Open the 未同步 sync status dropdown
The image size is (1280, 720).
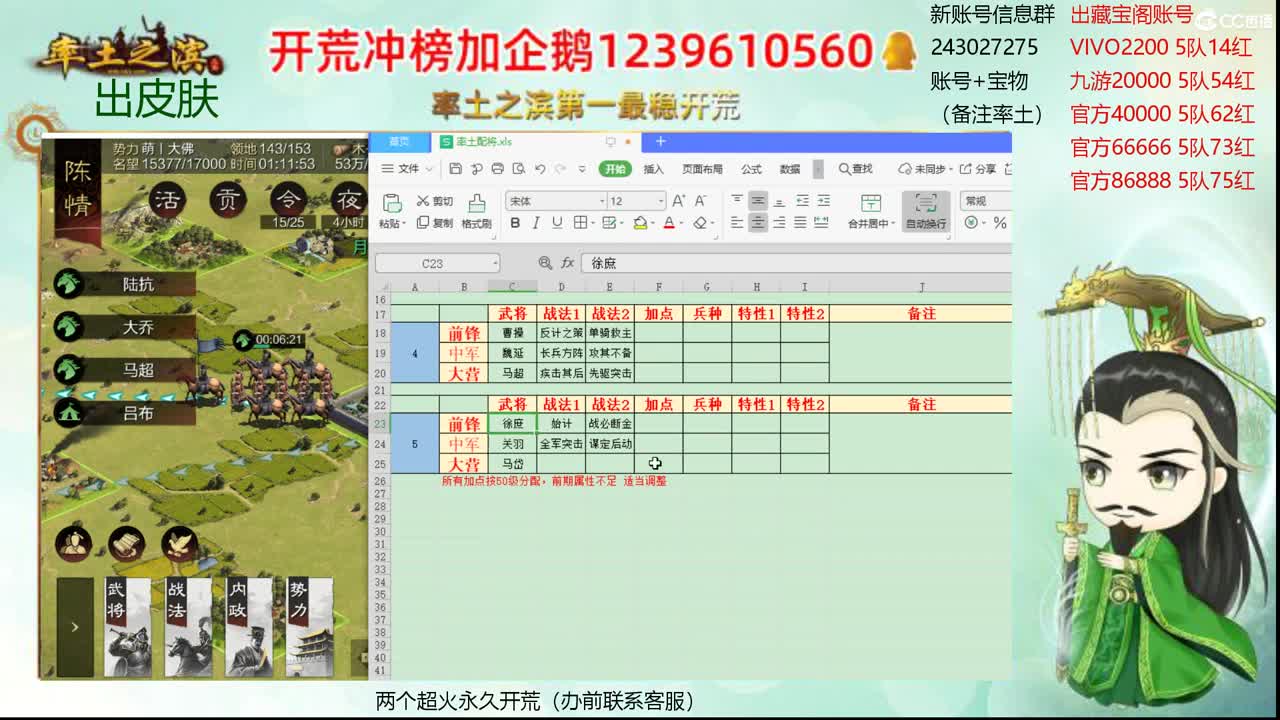[x=925, y=169]
